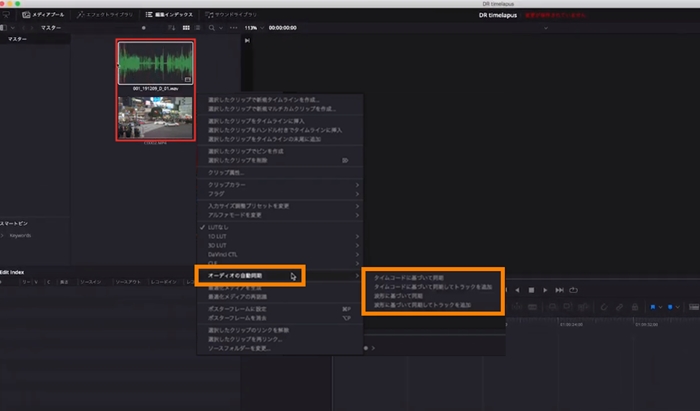Go back in bin navigation history

(24, 28)
